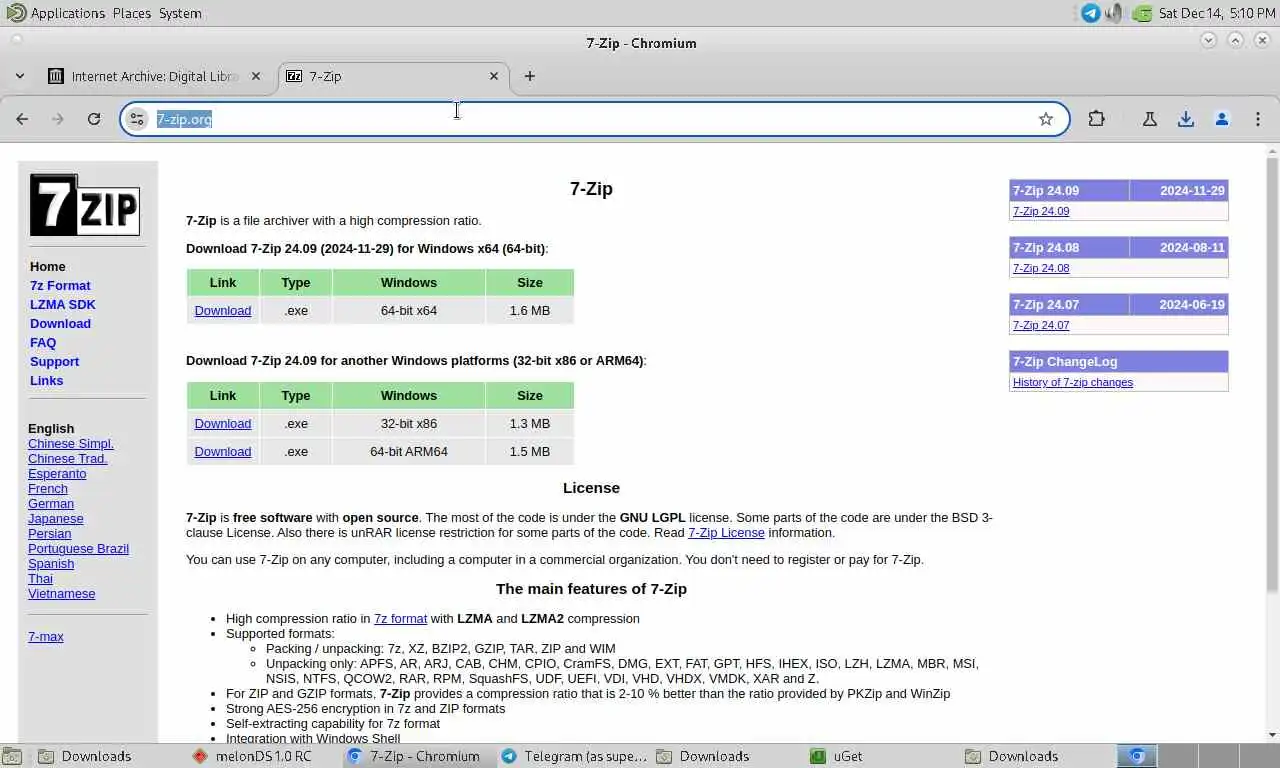Switch language to Chinese Simpl.

point(71,444)
